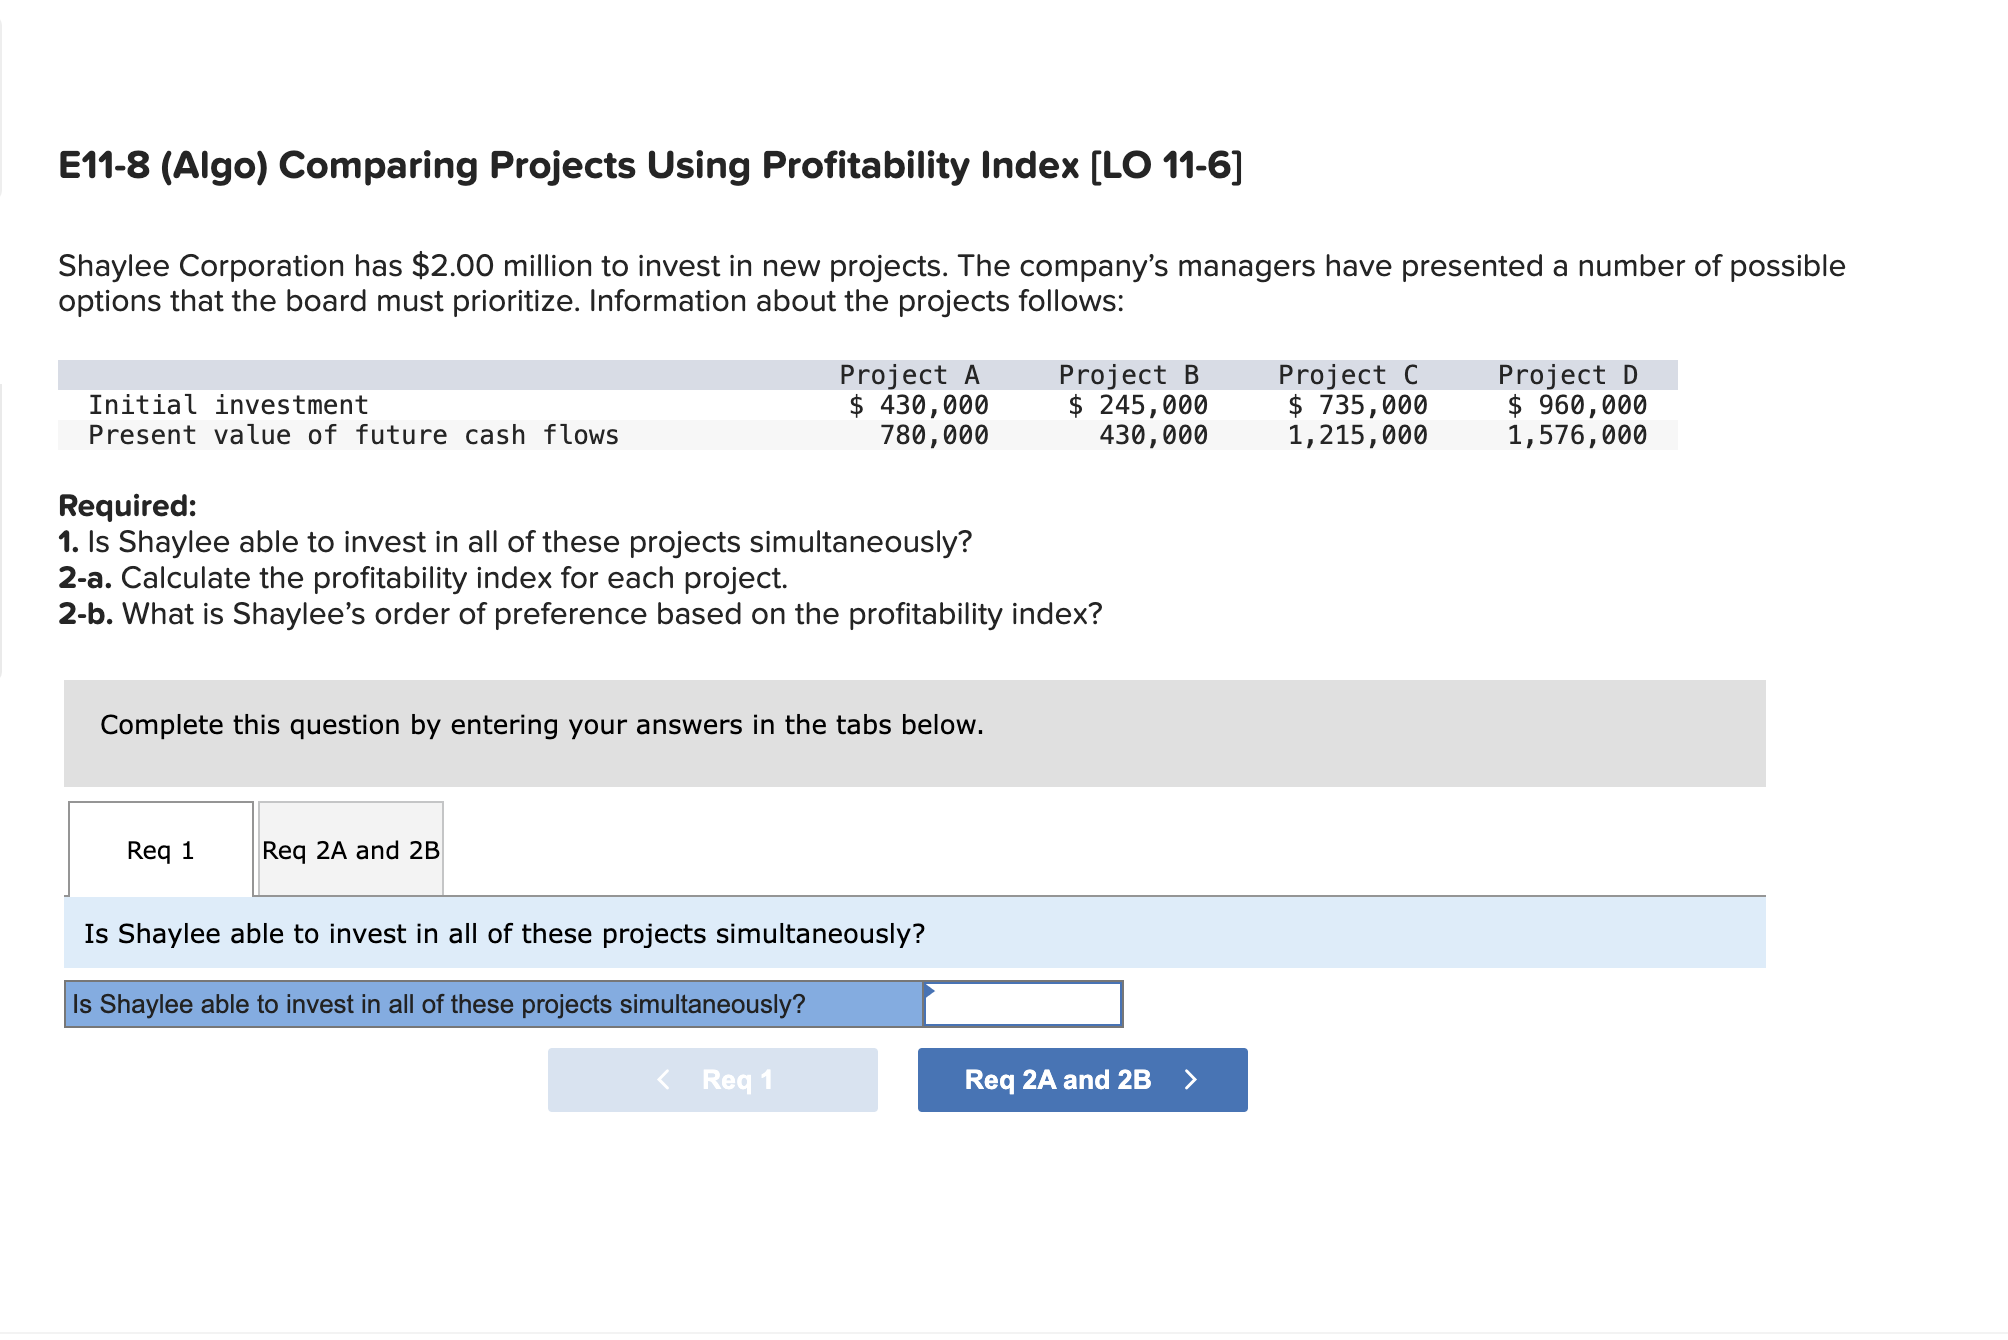
Task: Click the $430,000 initial investment value
Action: coord(919,404)
